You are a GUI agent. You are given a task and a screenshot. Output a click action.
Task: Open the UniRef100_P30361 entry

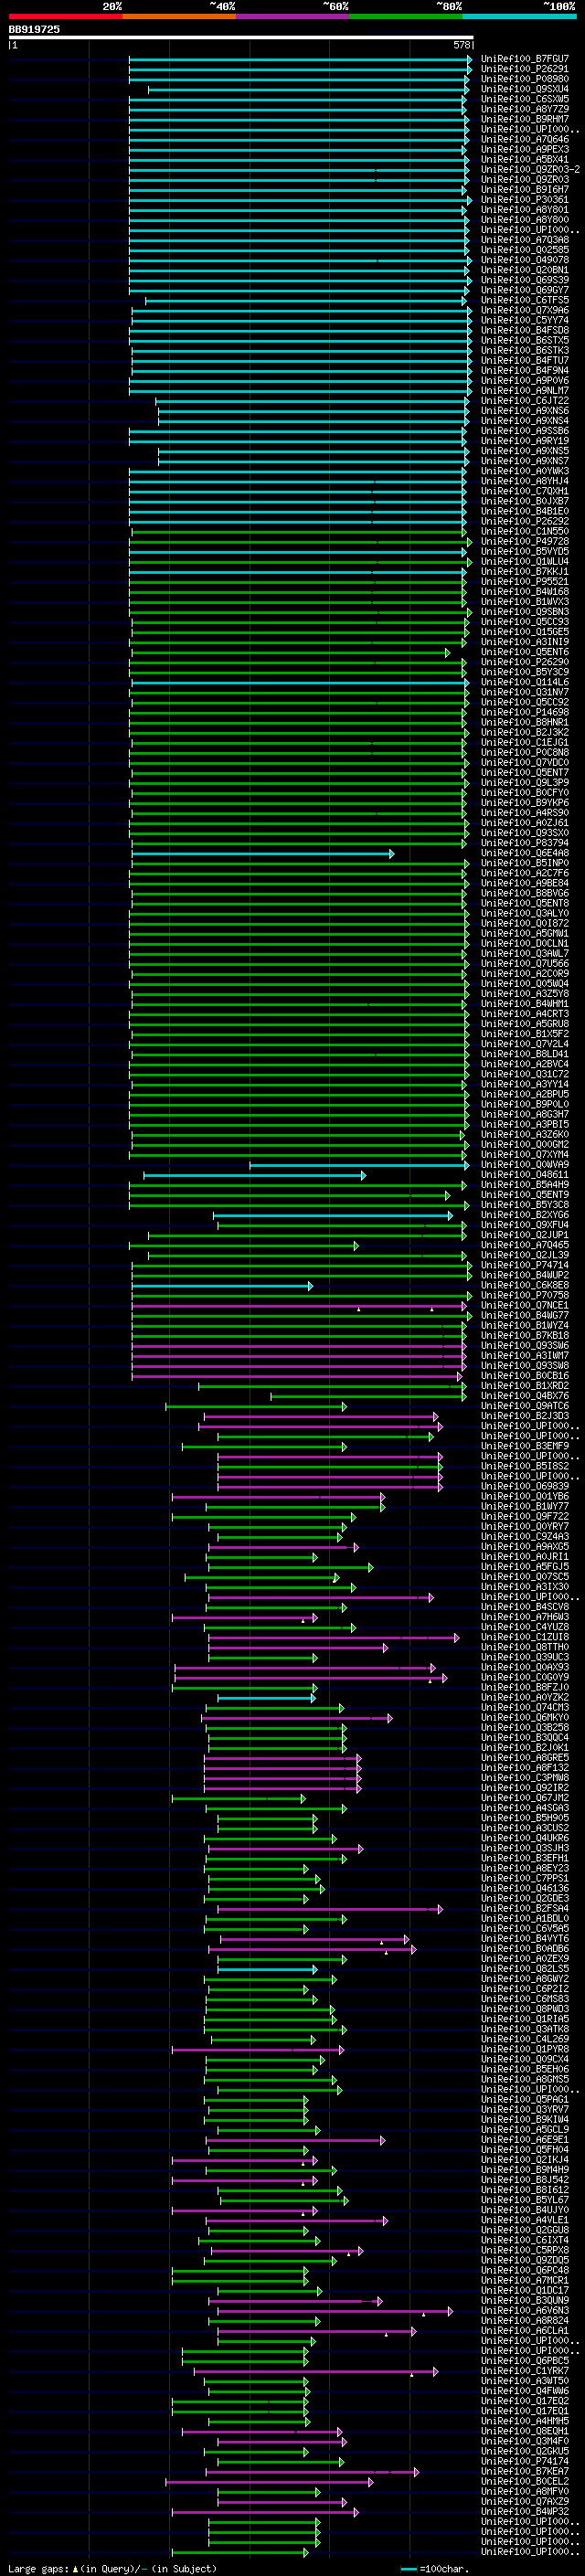pos(524,200)
